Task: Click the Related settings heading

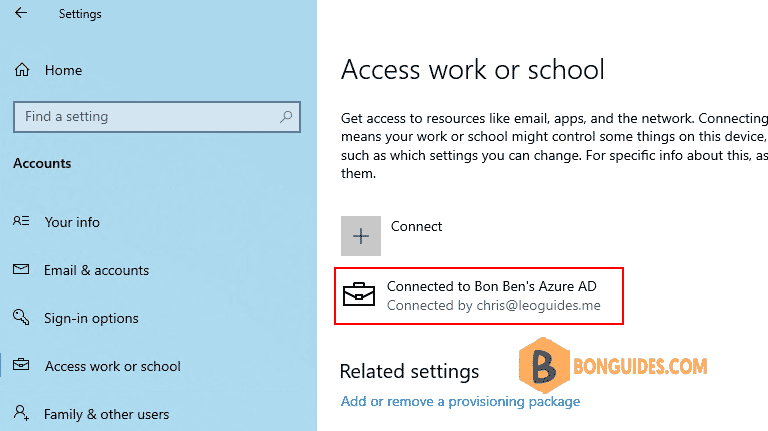Action: 409,371
